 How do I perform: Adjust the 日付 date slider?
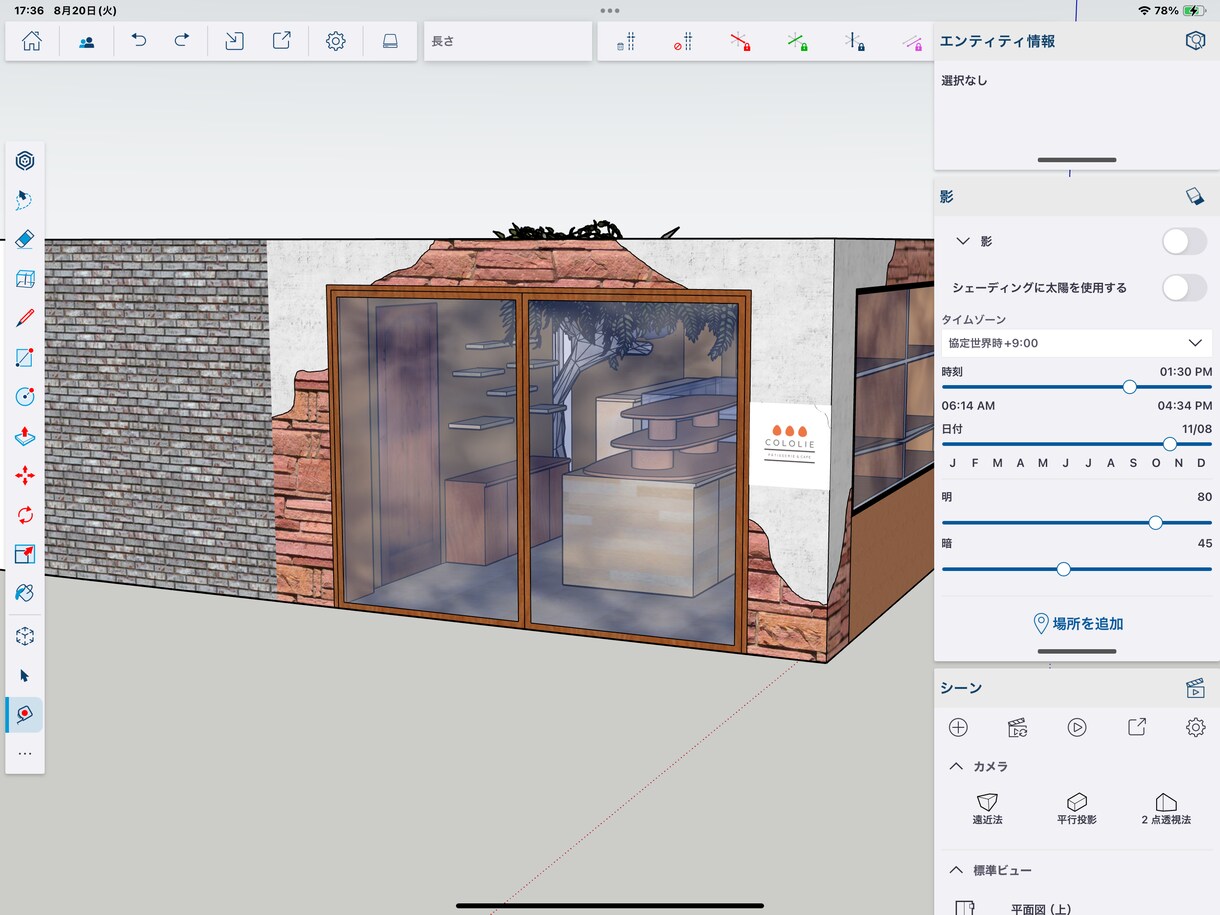(x=1169, y=444)
